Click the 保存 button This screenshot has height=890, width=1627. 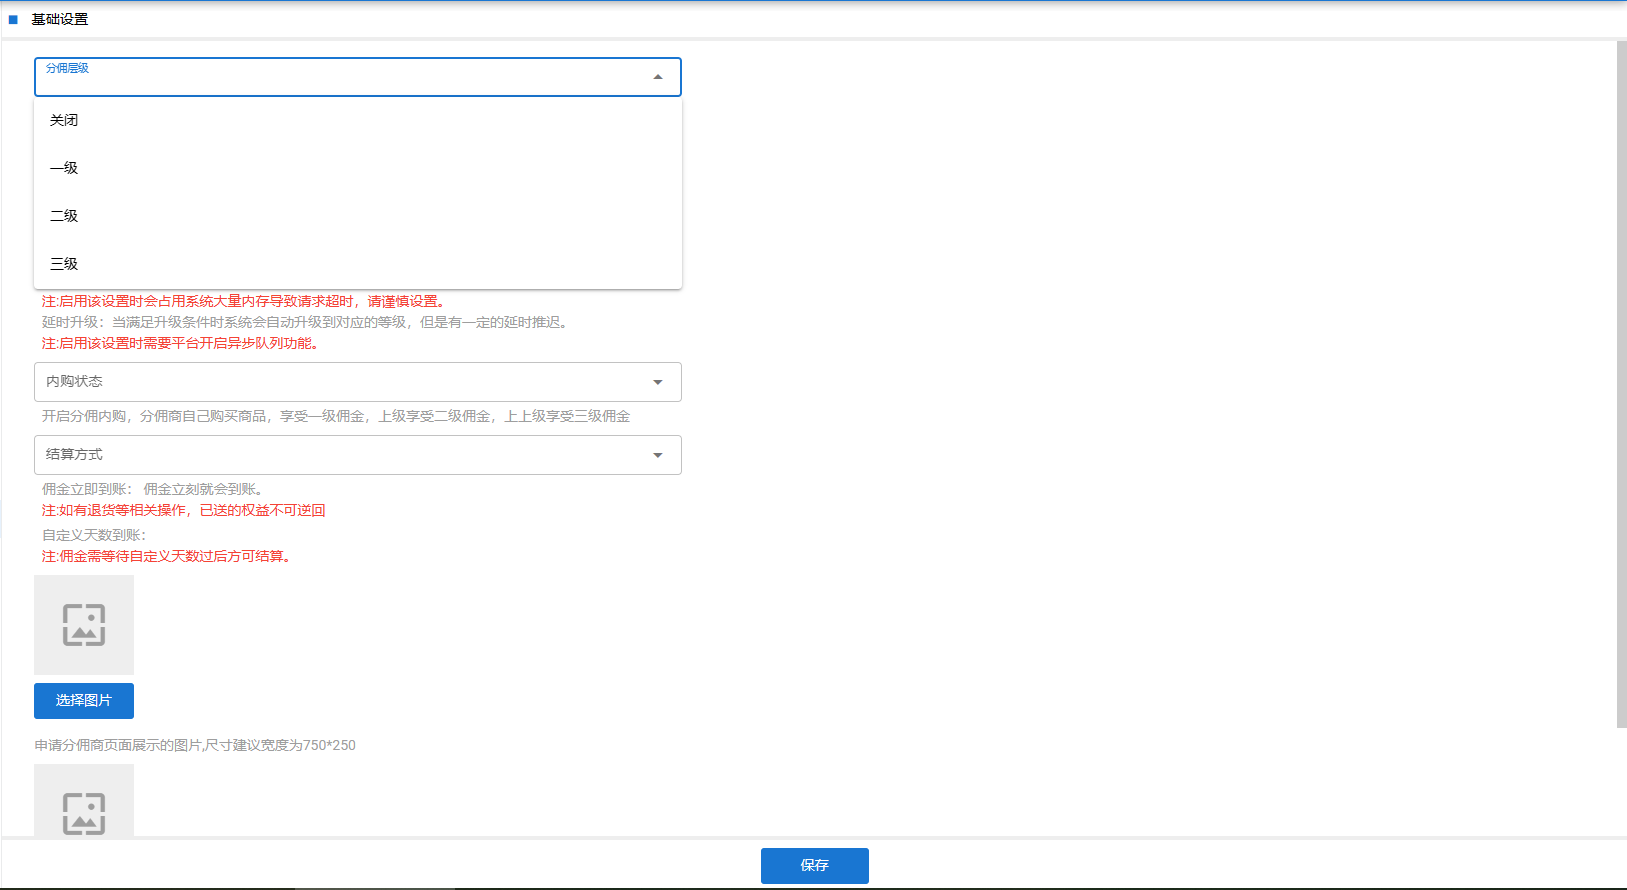click(x=815, y=866)
